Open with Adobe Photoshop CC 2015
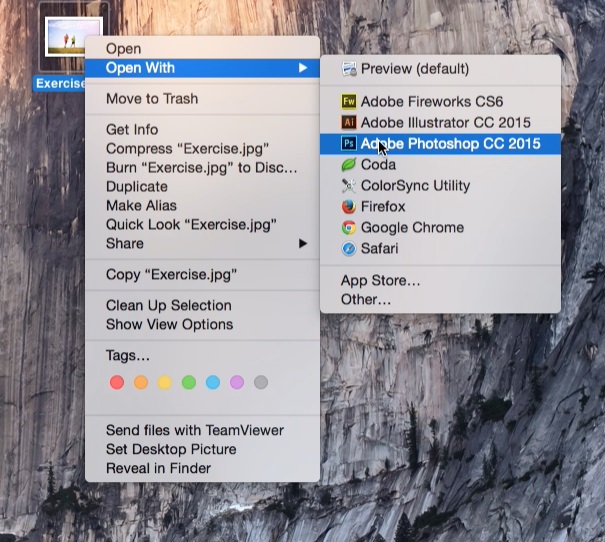This screenshot has height=542, width=605. tap(440, 144)
